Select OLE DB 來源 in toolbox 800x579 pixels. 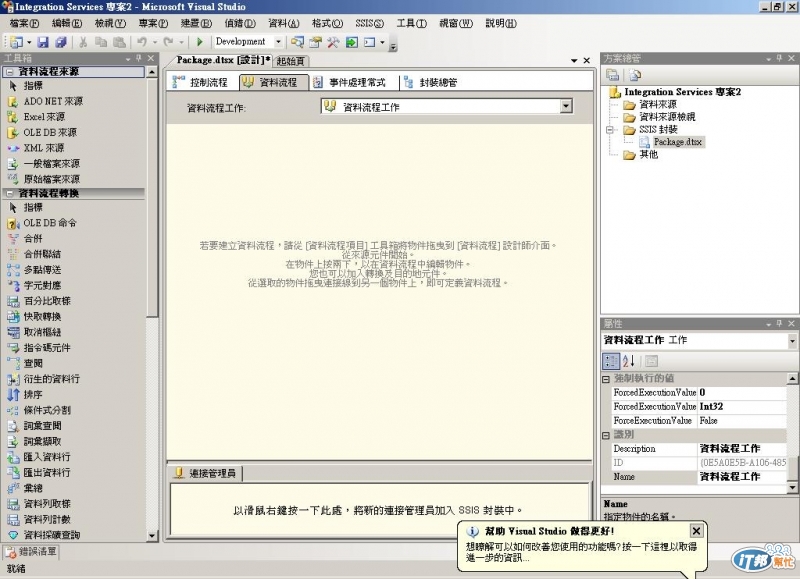click(42, 133)
